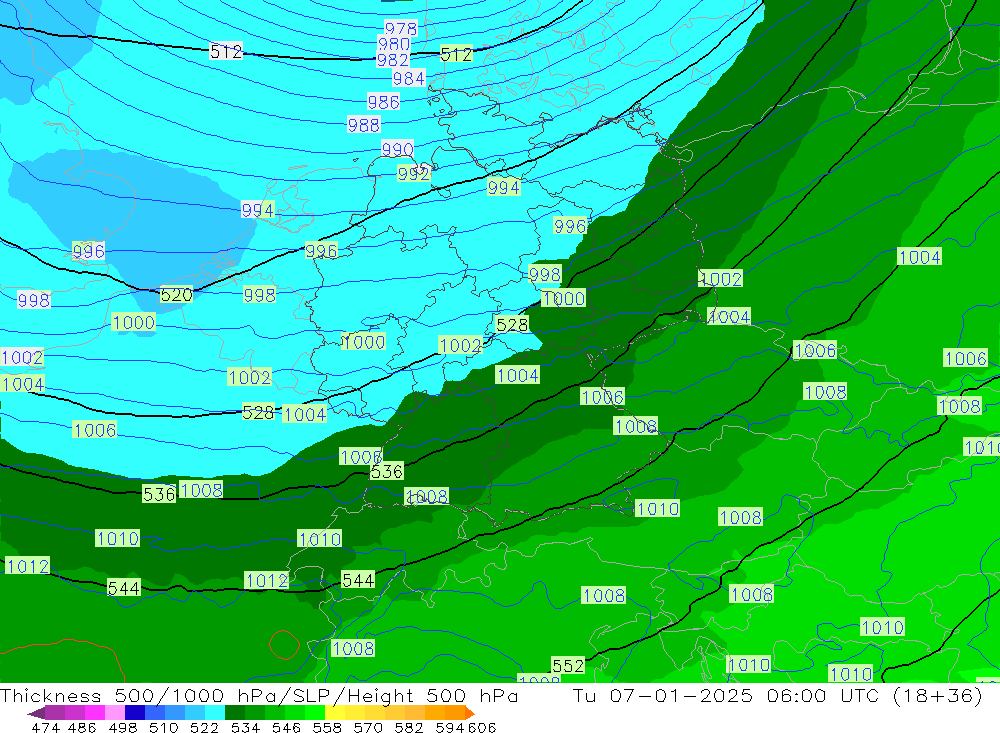Image resolution: width=1000 pixels, height=733 pixels.
Task: Click the legend value 606
Action: tap(482, 727)
